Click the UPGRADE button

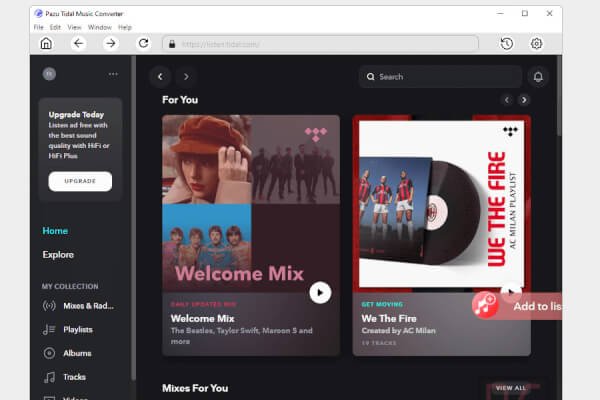coord(80,181)
